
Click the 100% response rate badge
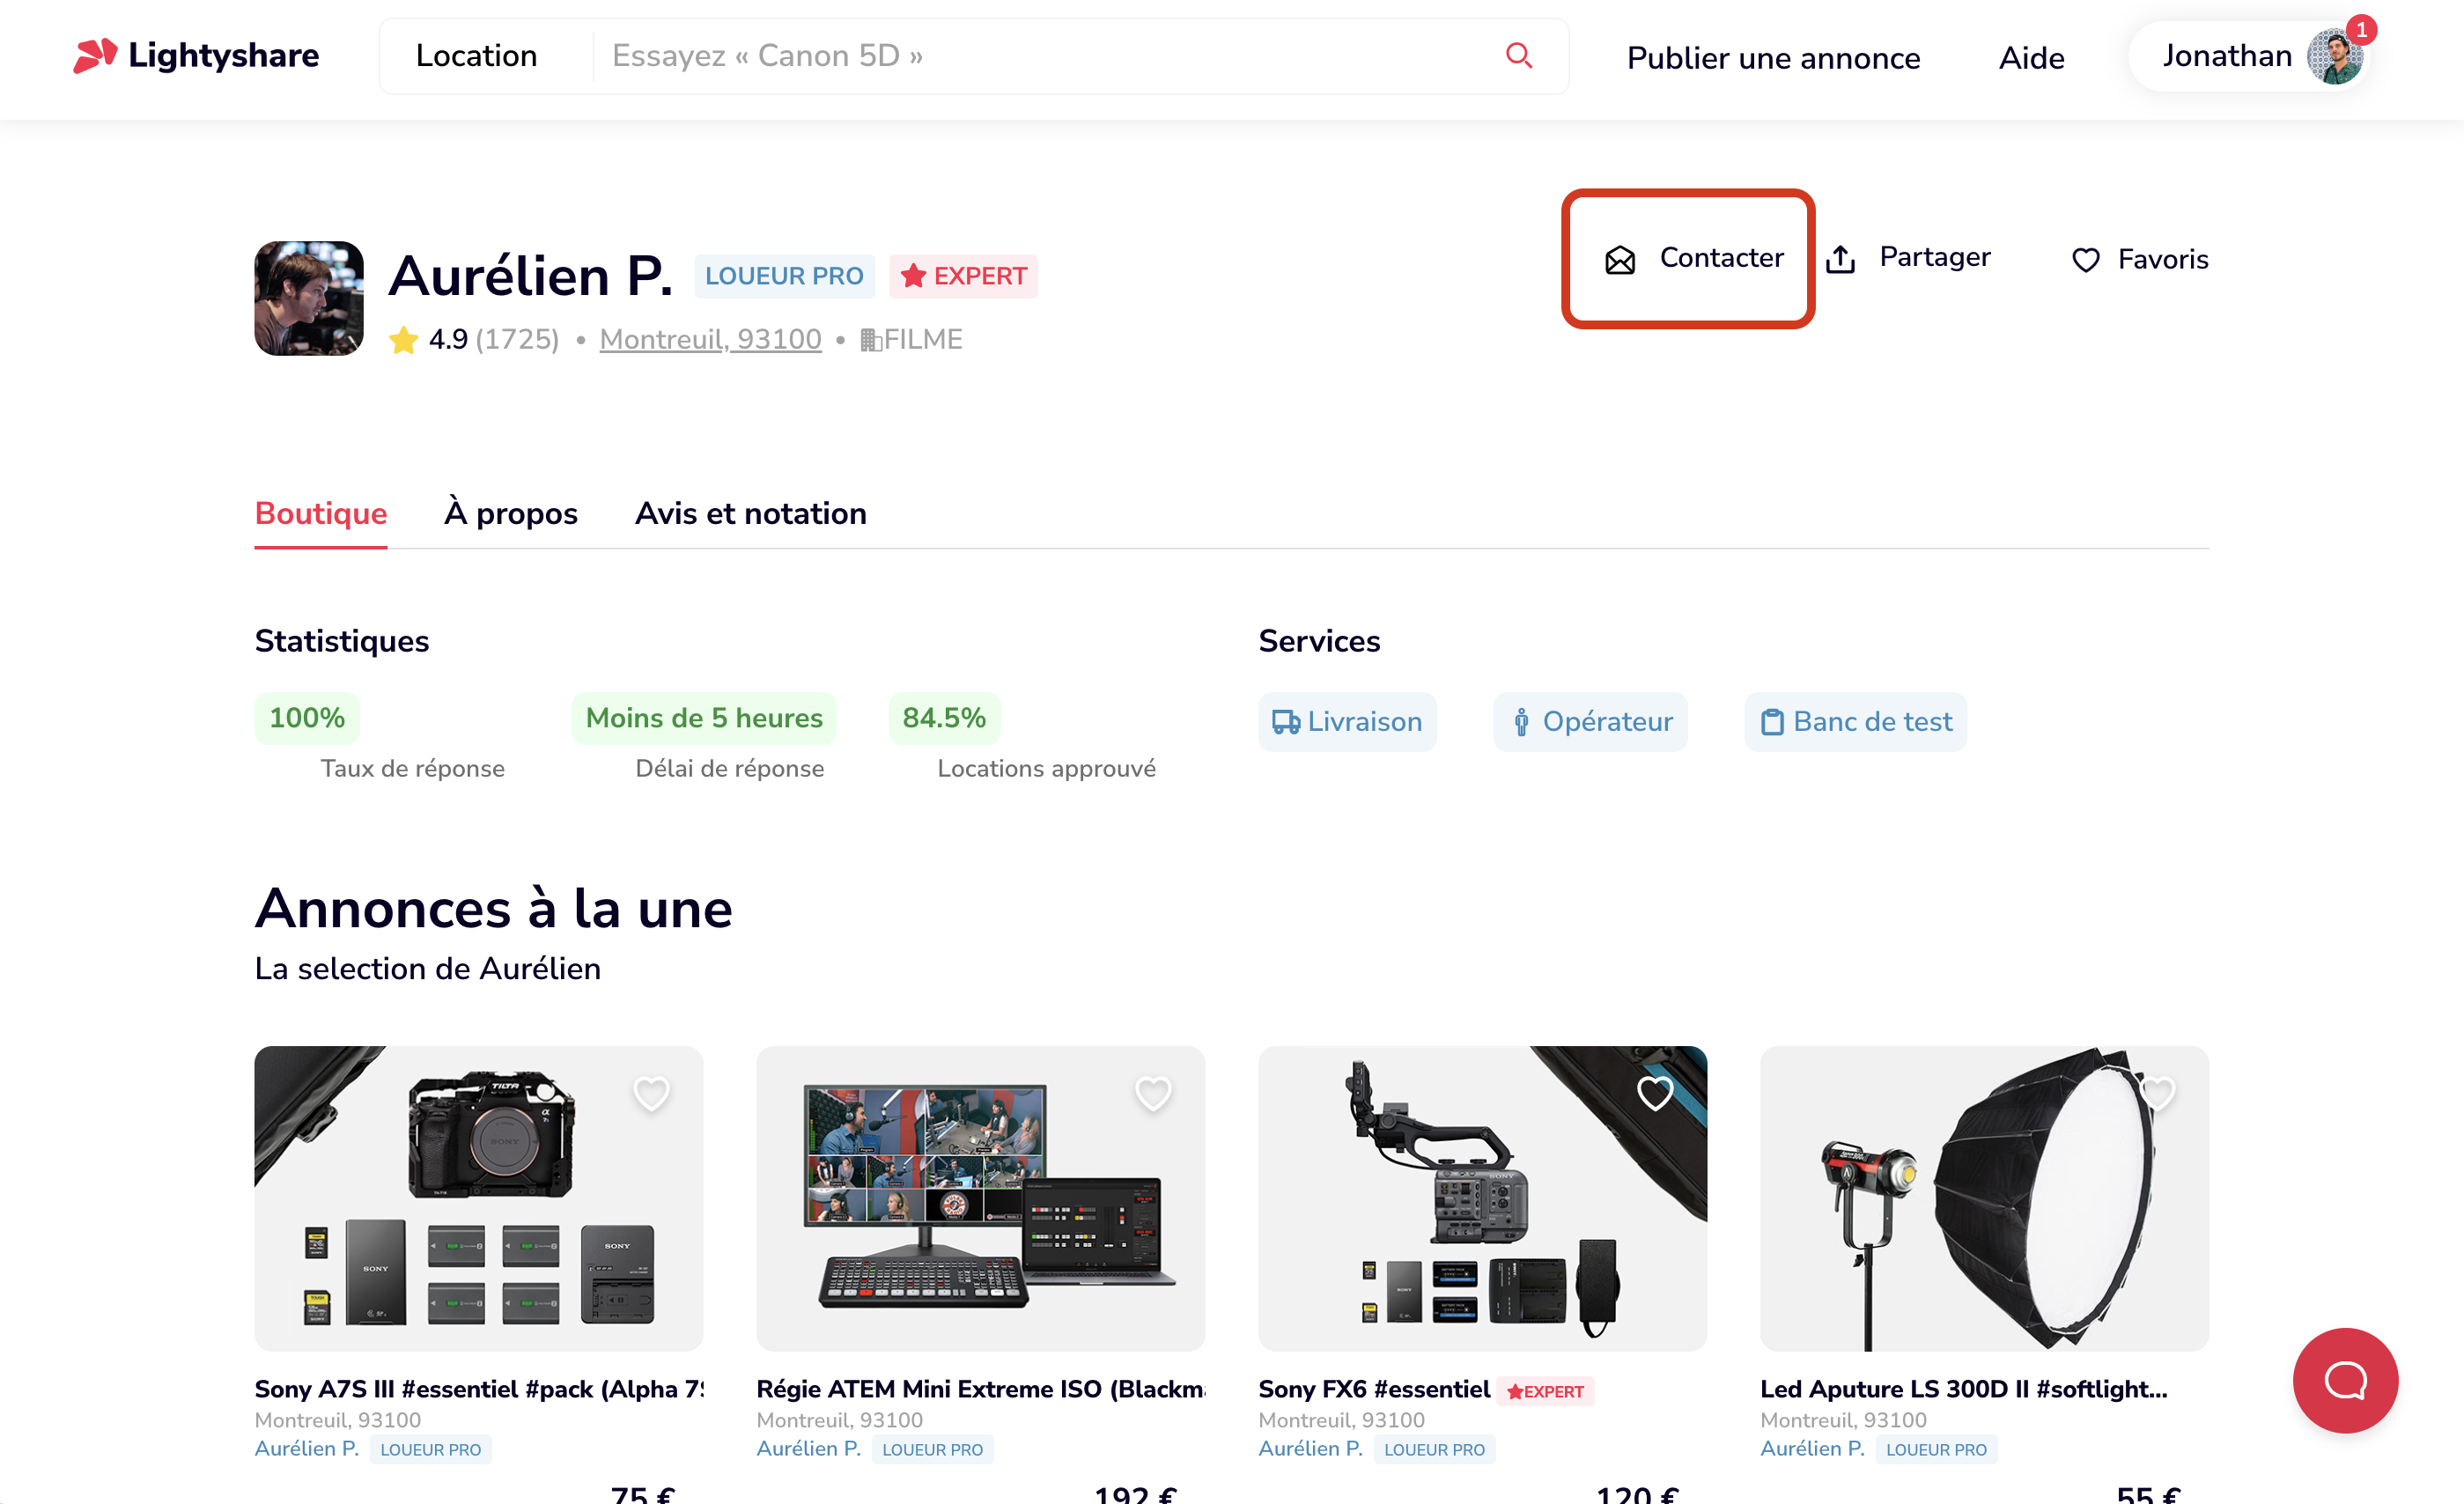pyautogui.click(x=307, y=718)
